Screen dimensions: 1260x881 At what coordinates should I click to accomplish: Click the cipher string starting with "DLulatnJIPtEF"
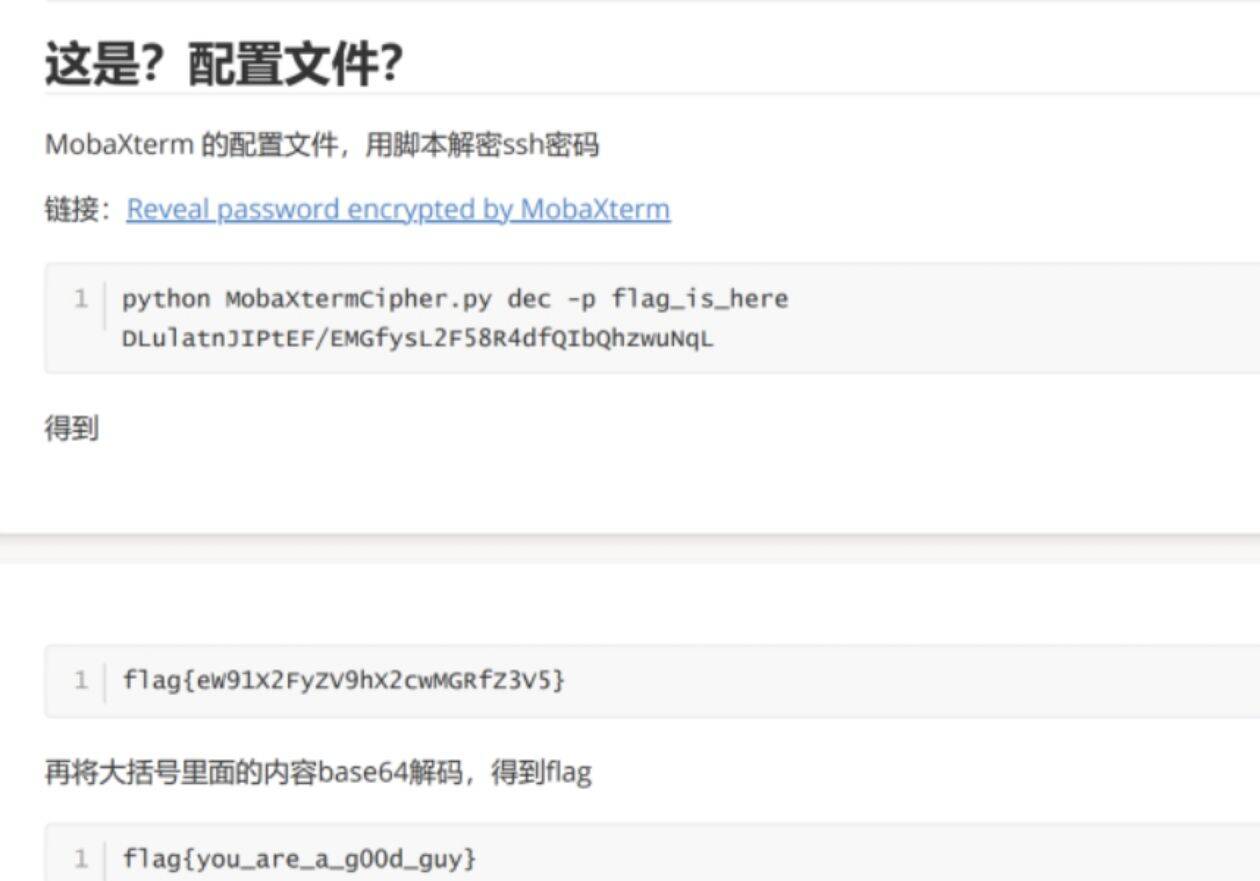click(x=418, y=339)
